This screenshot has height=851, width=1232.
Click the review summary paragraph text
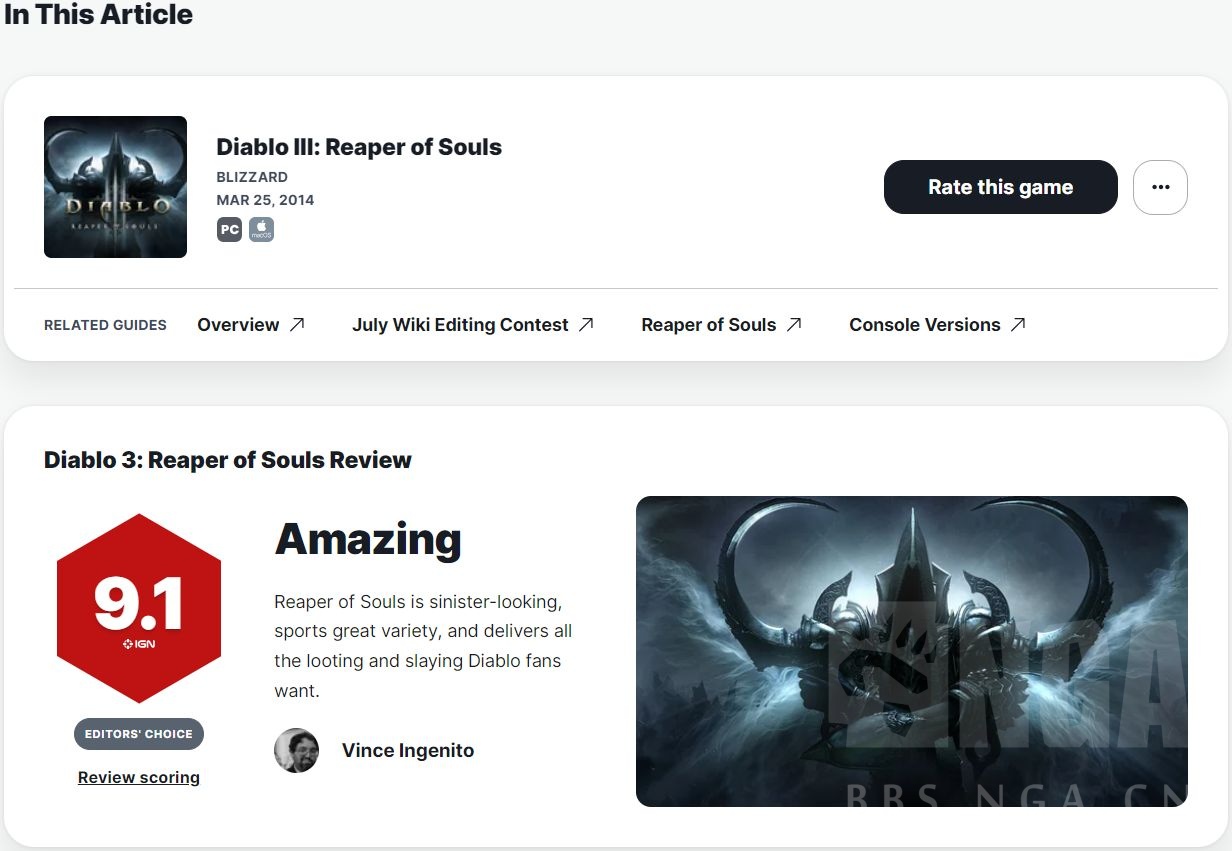point(423,646)
